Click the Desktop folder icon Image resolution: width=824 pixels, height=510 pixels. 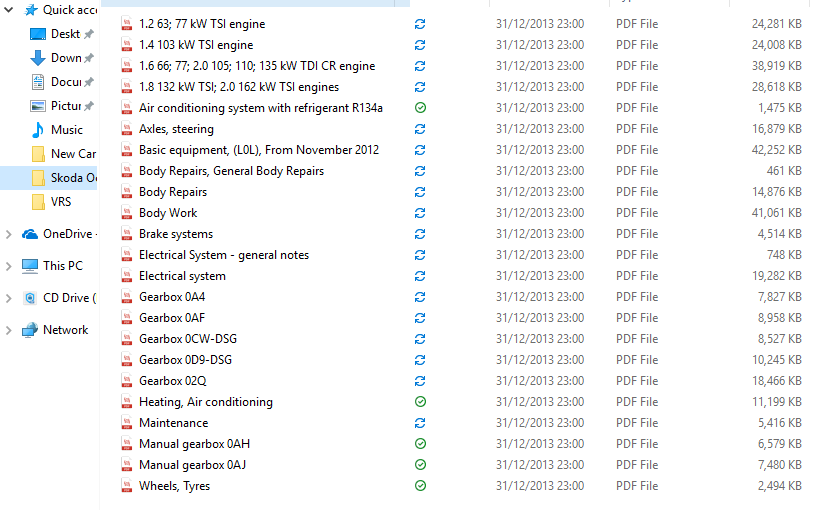[x=38, y=34]
